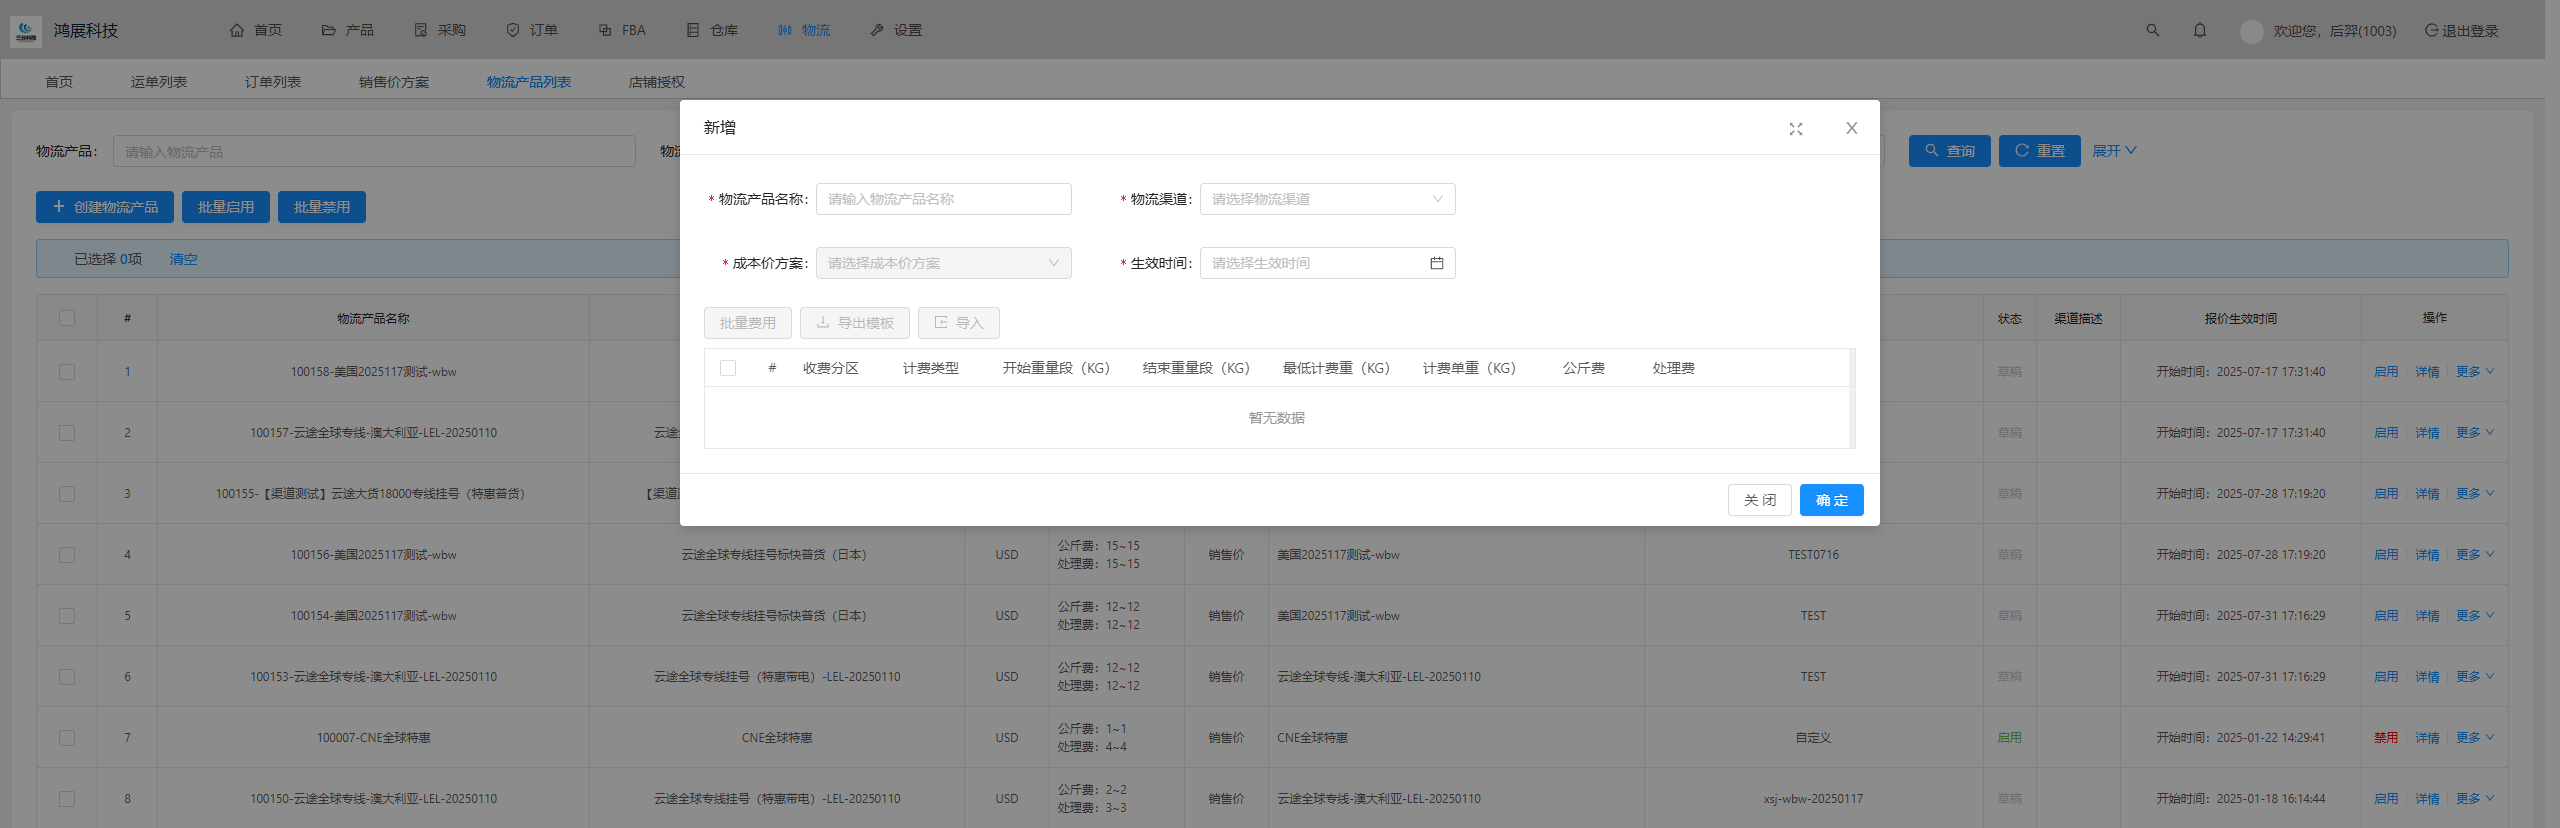Switch to the 运单列表 tab
The height and width of the screenshot is (828, 2560).
(158, 82)
